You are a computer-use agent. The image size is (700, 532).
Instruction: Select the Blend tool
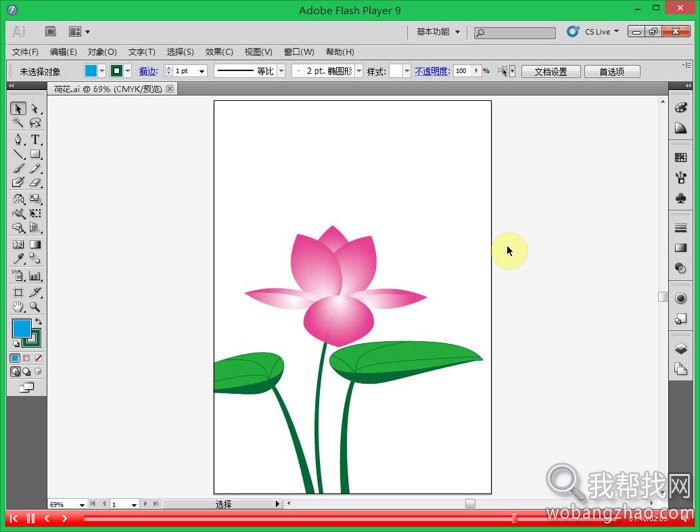click(x=35, y=258)
